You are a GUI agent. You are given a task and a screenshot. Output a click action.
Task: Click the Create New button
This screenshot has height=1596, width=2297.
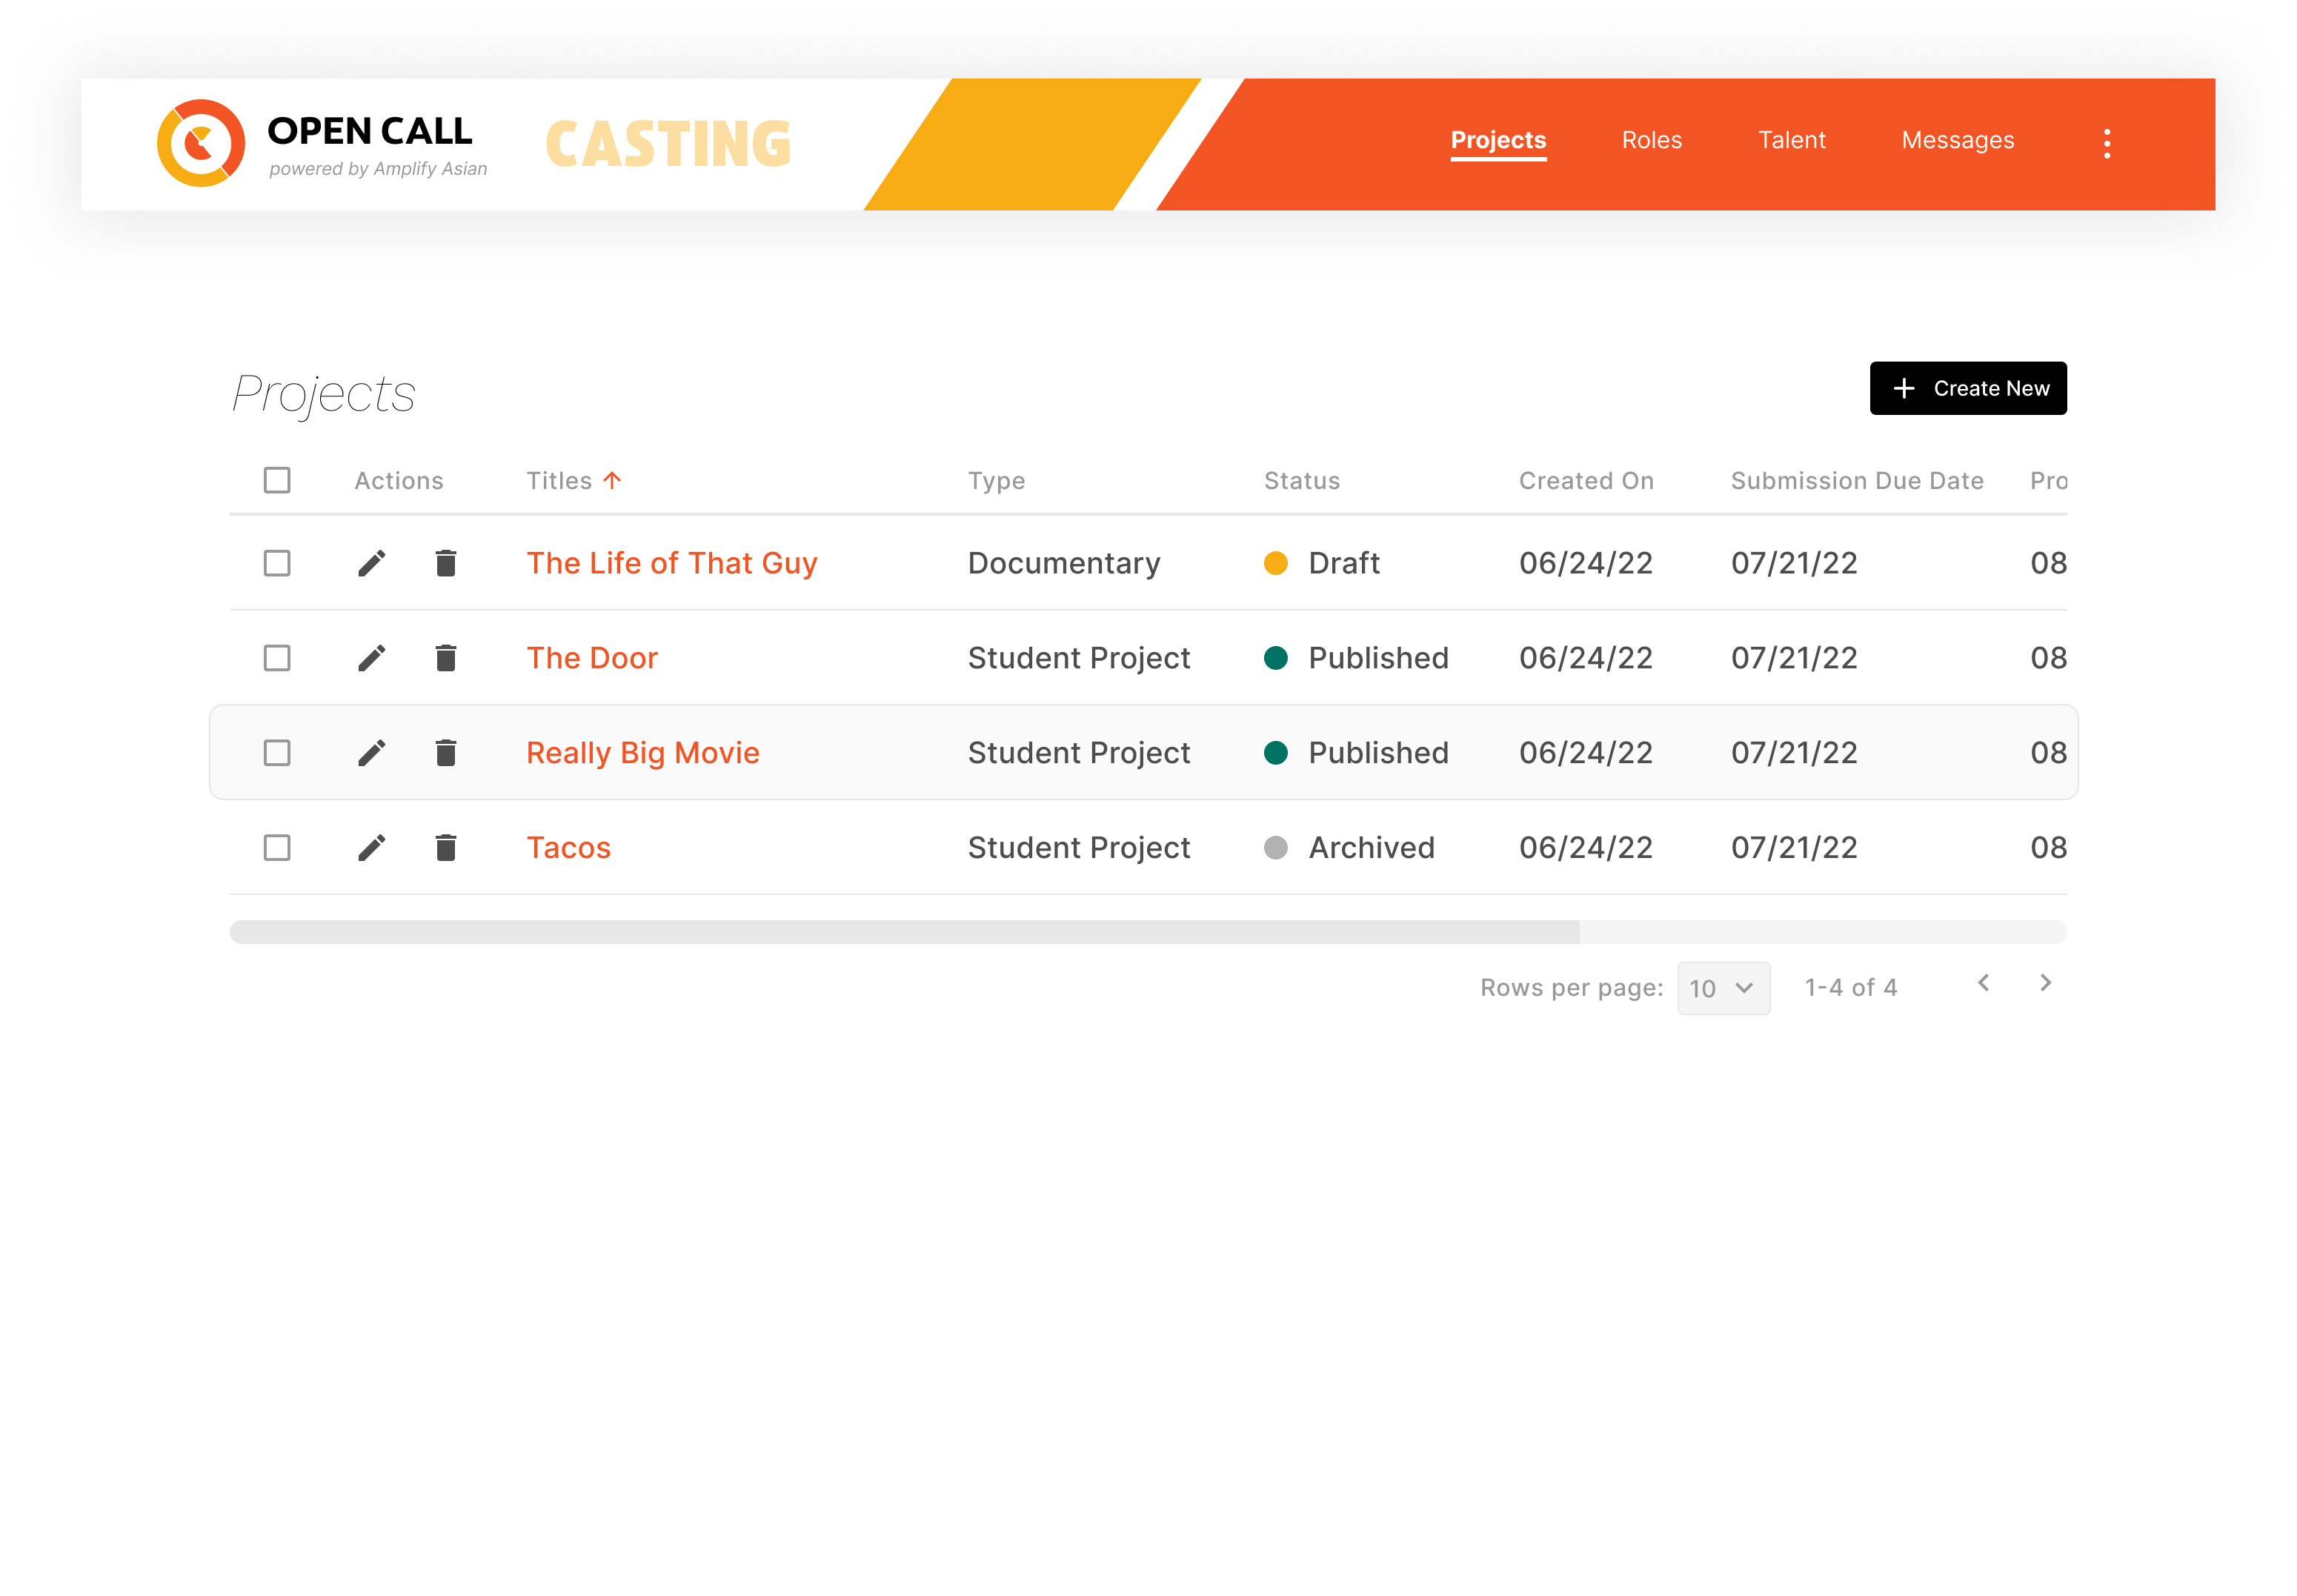tap(1967, 388)
